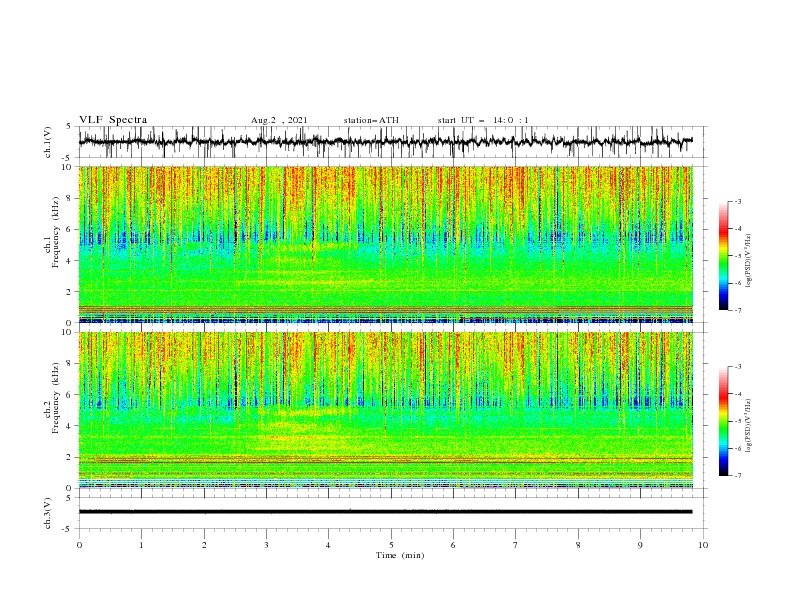Click the "7" tick on the time axis

(516, 545)
